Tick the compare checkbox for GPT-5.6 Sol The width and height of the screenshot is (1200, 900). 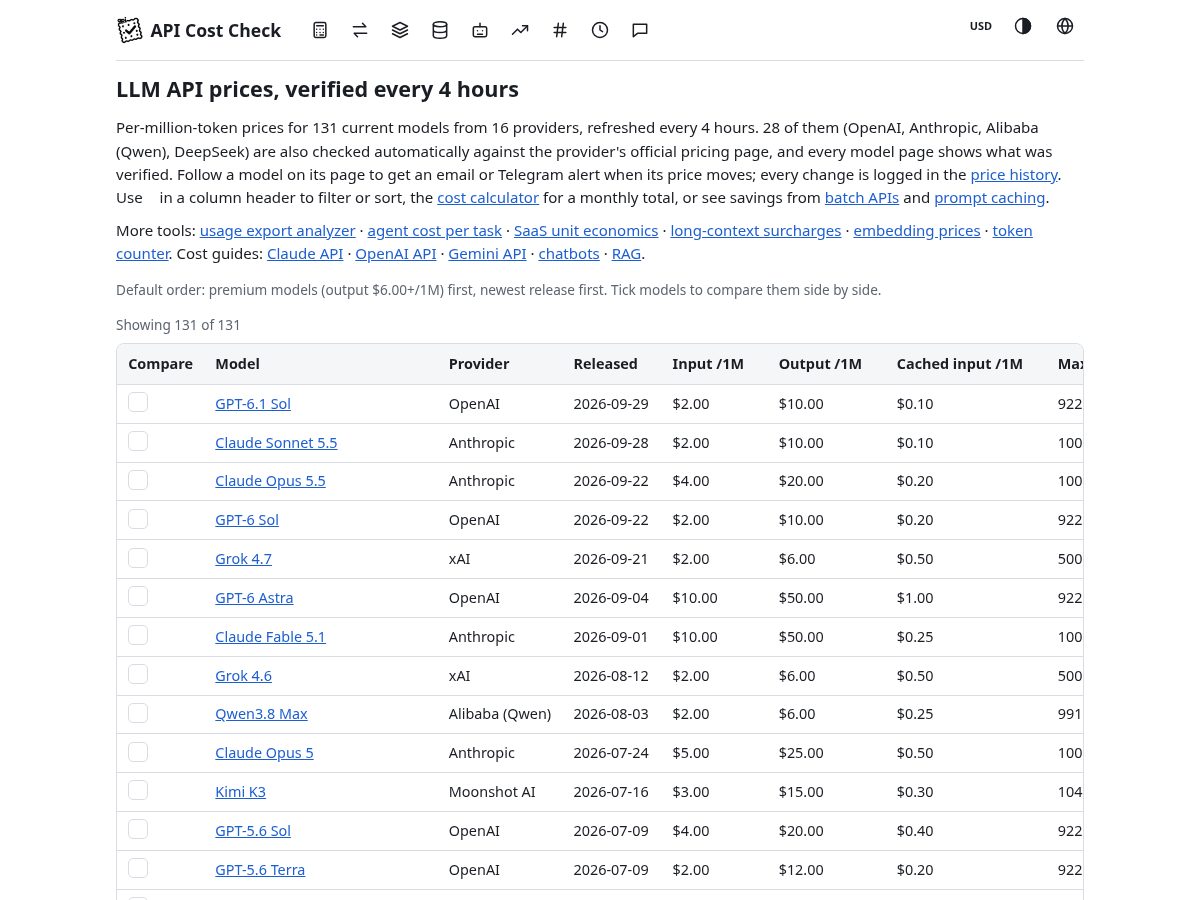point(138,829)
